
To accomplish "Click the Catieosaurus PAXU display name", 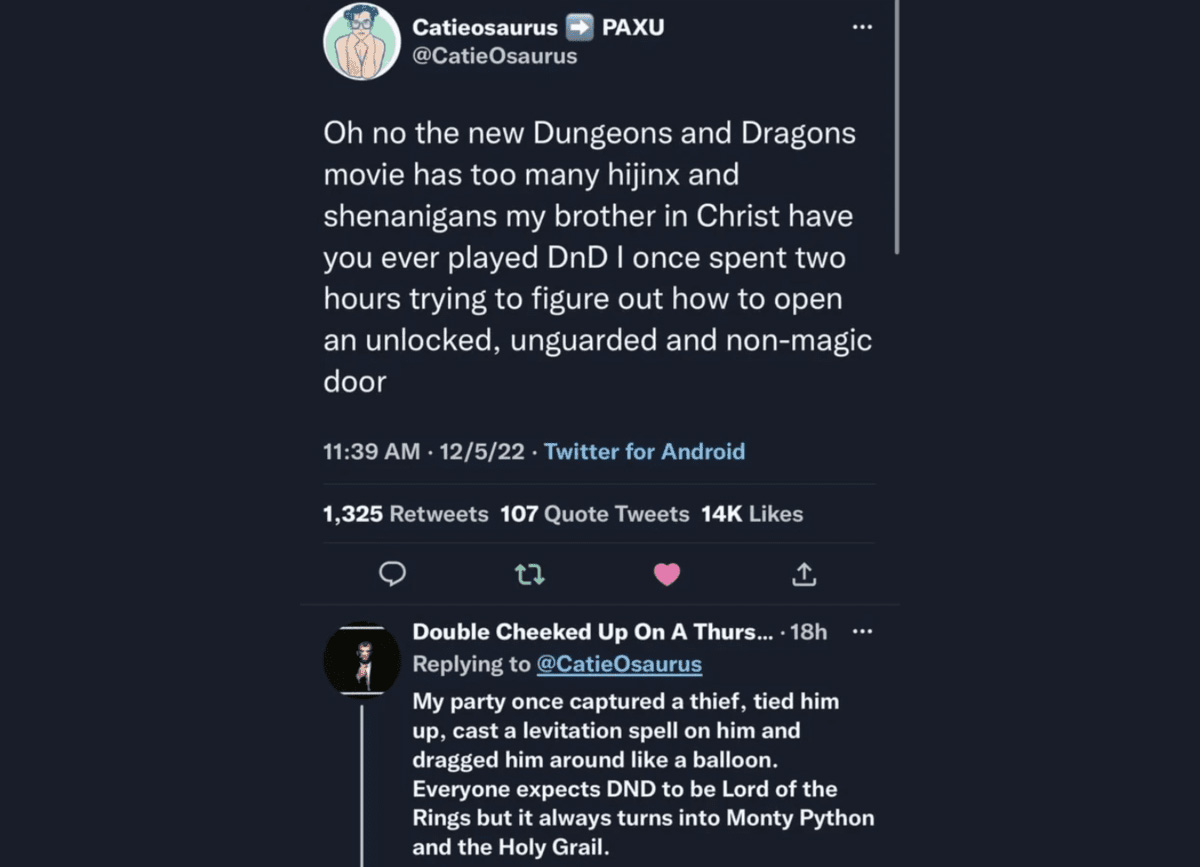I will coord(538,27).
